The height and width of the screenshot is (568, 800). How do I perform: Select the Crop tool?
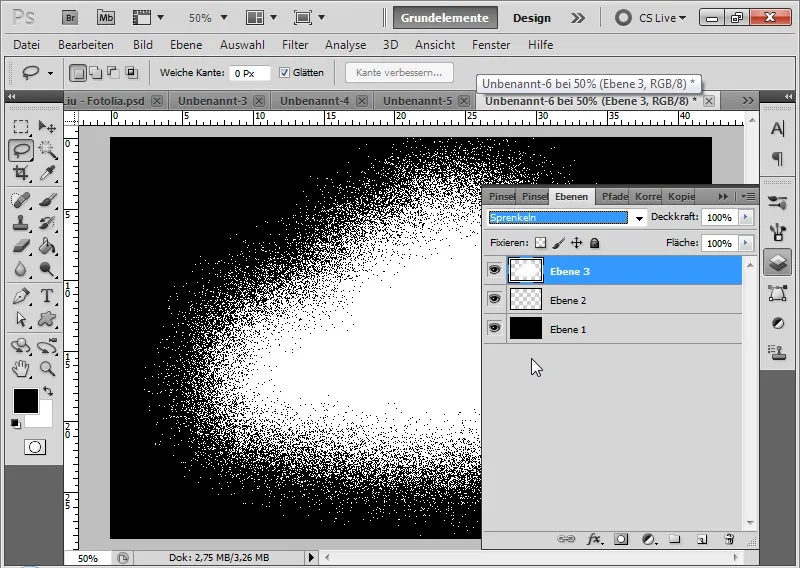click(21, 174)
